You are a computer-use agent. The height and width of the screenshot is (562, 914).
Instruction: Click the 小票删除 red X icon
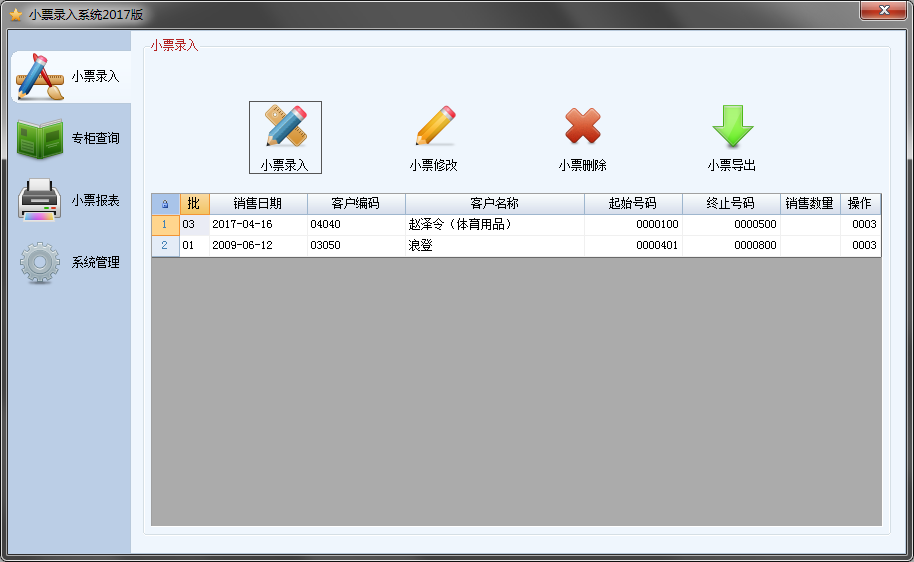(582, 126)
